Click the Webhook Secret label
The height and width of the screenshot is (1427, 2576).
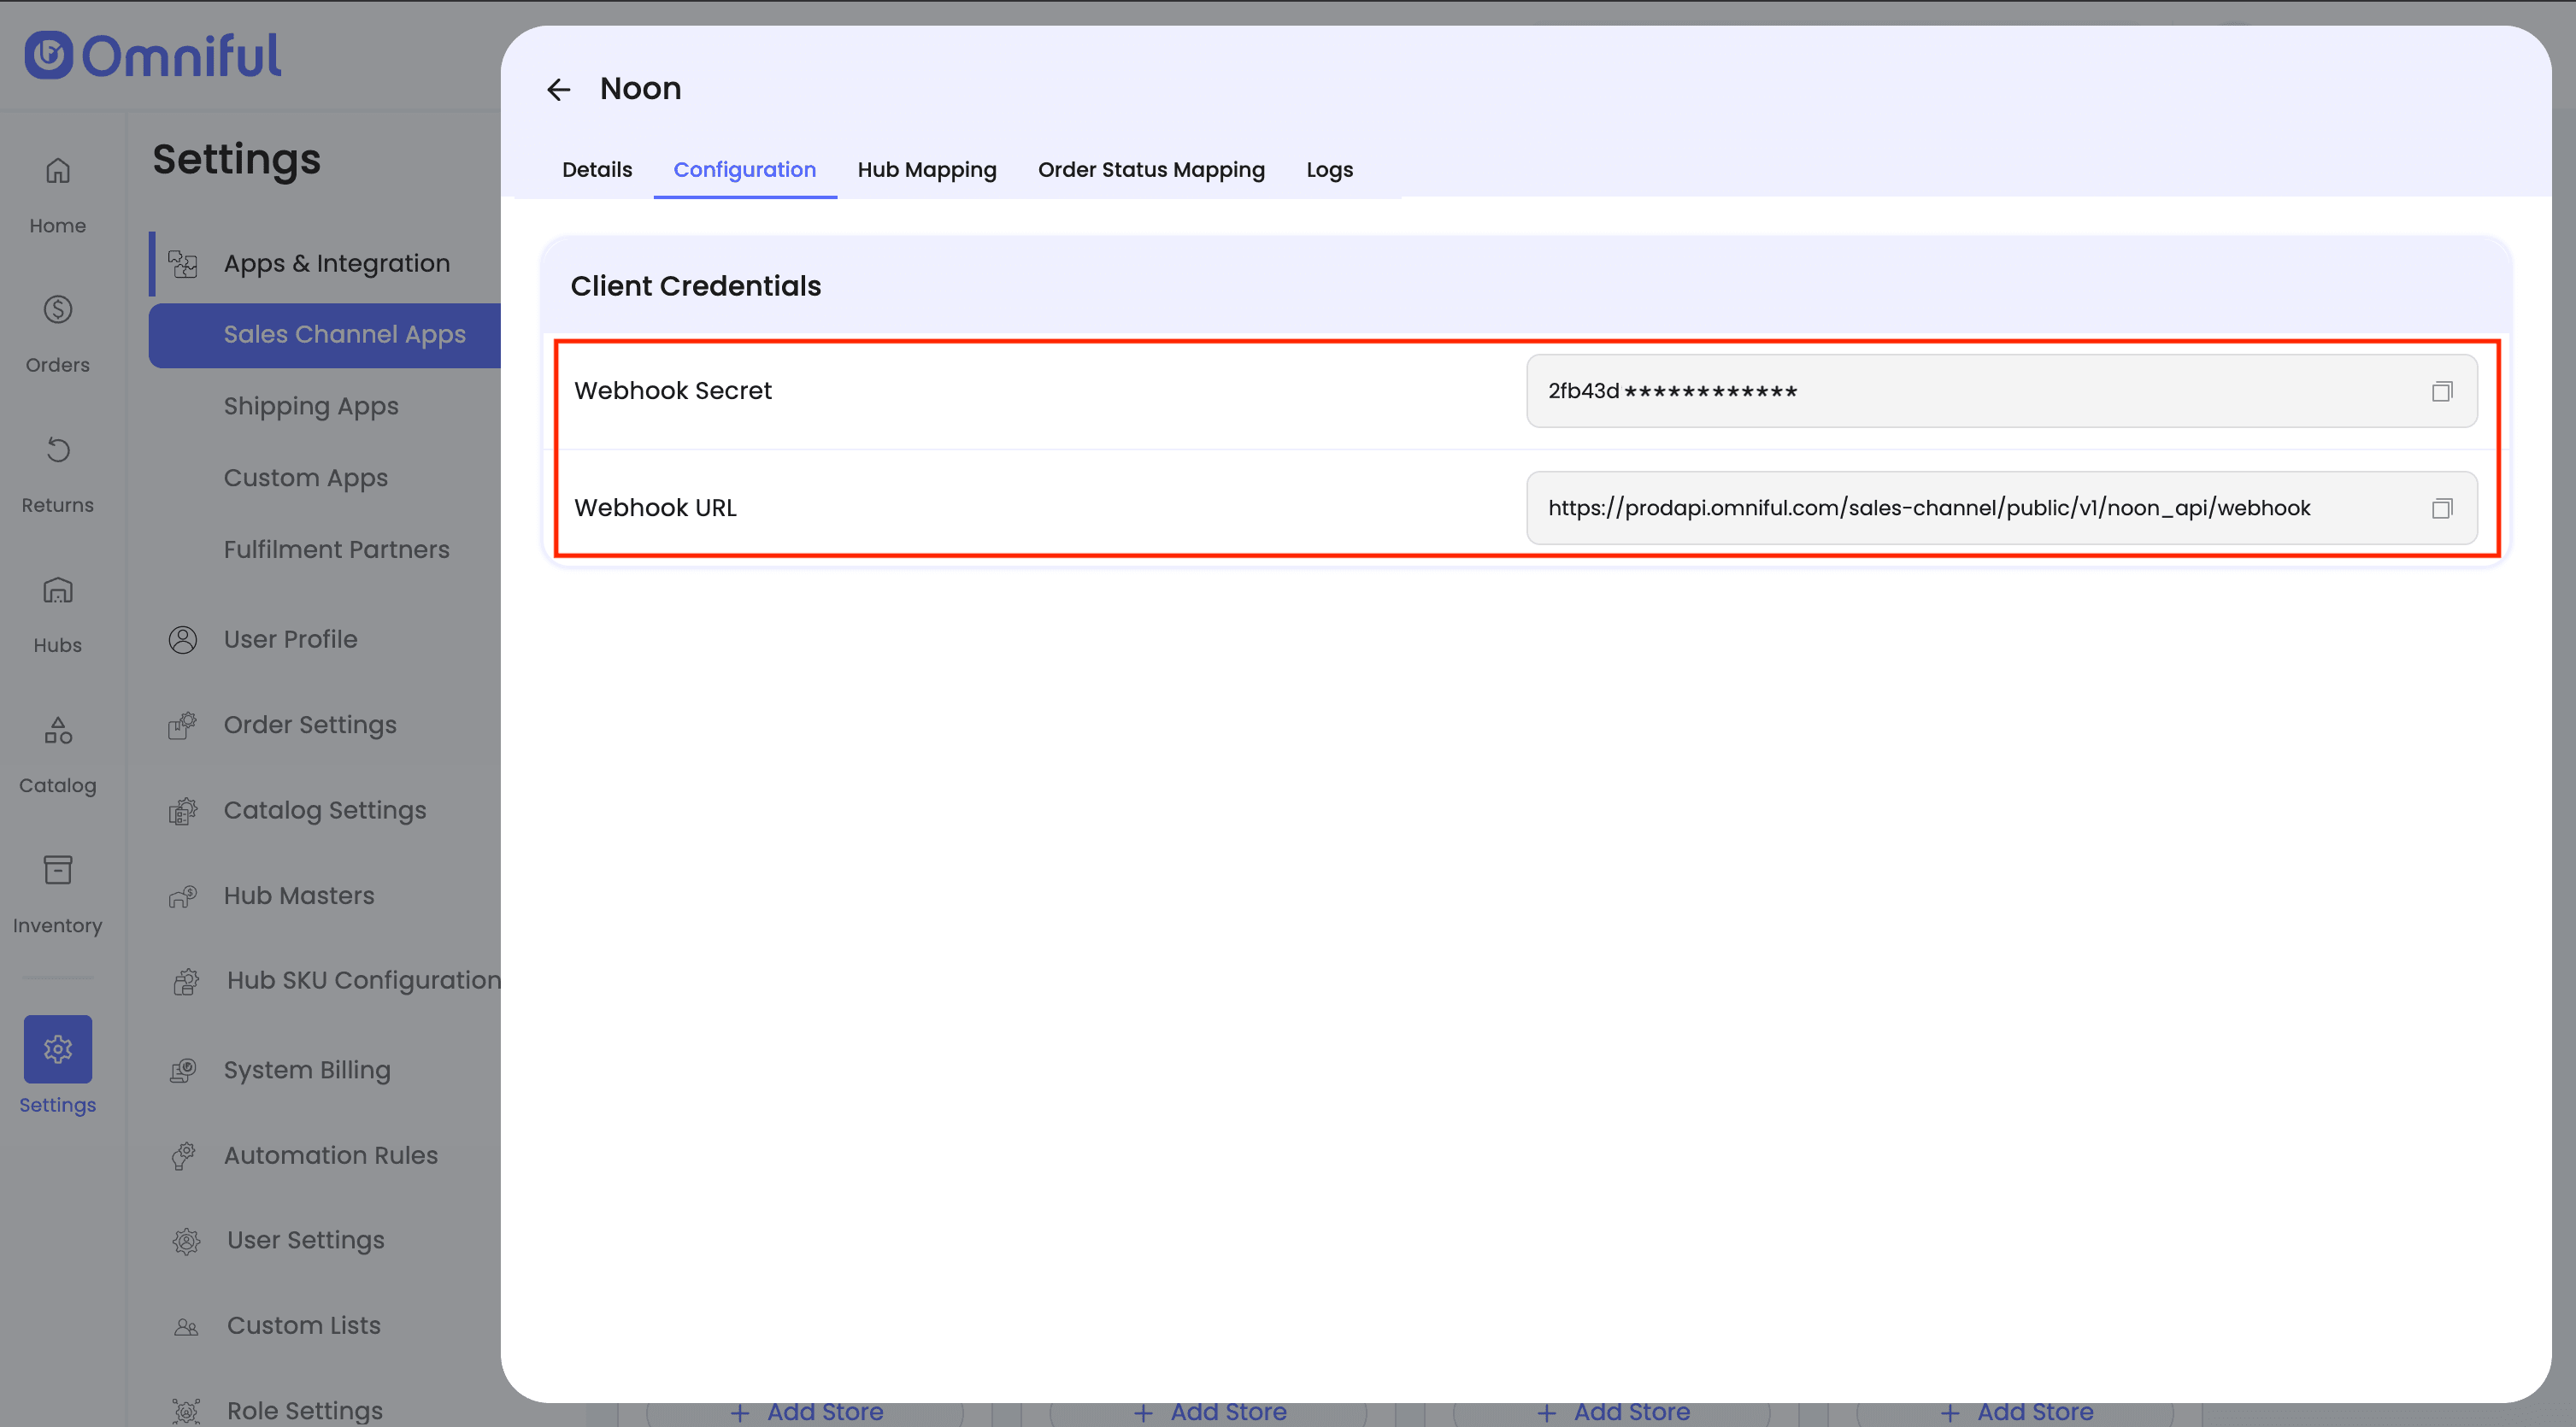[673, 391]
